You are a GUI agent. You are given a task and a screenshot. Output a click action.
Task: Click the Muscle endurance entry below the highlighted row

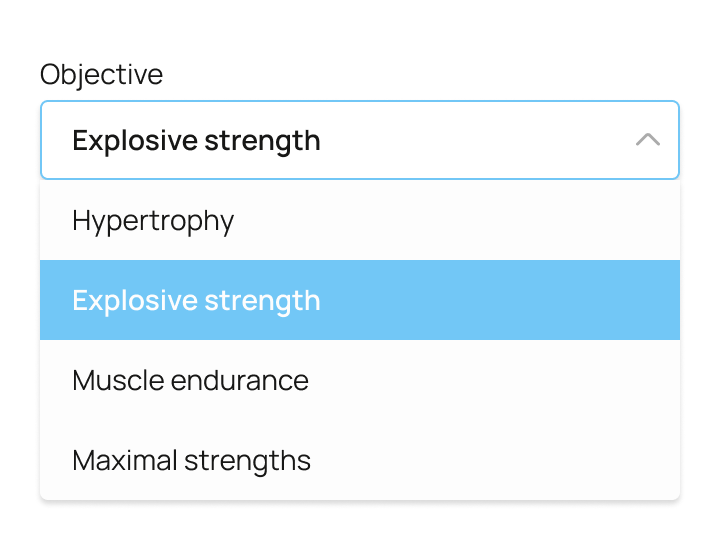[x=190, y=380]
